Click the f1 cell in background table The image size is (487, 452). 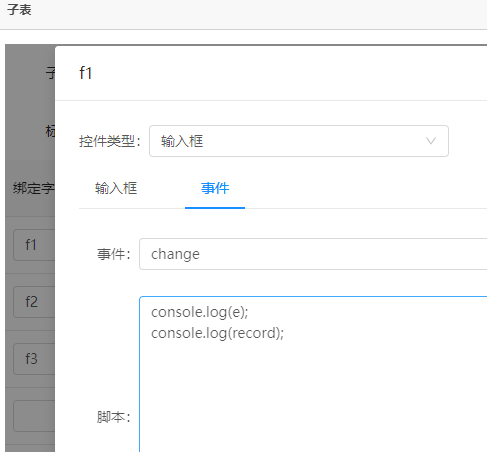tap(34, 245)
